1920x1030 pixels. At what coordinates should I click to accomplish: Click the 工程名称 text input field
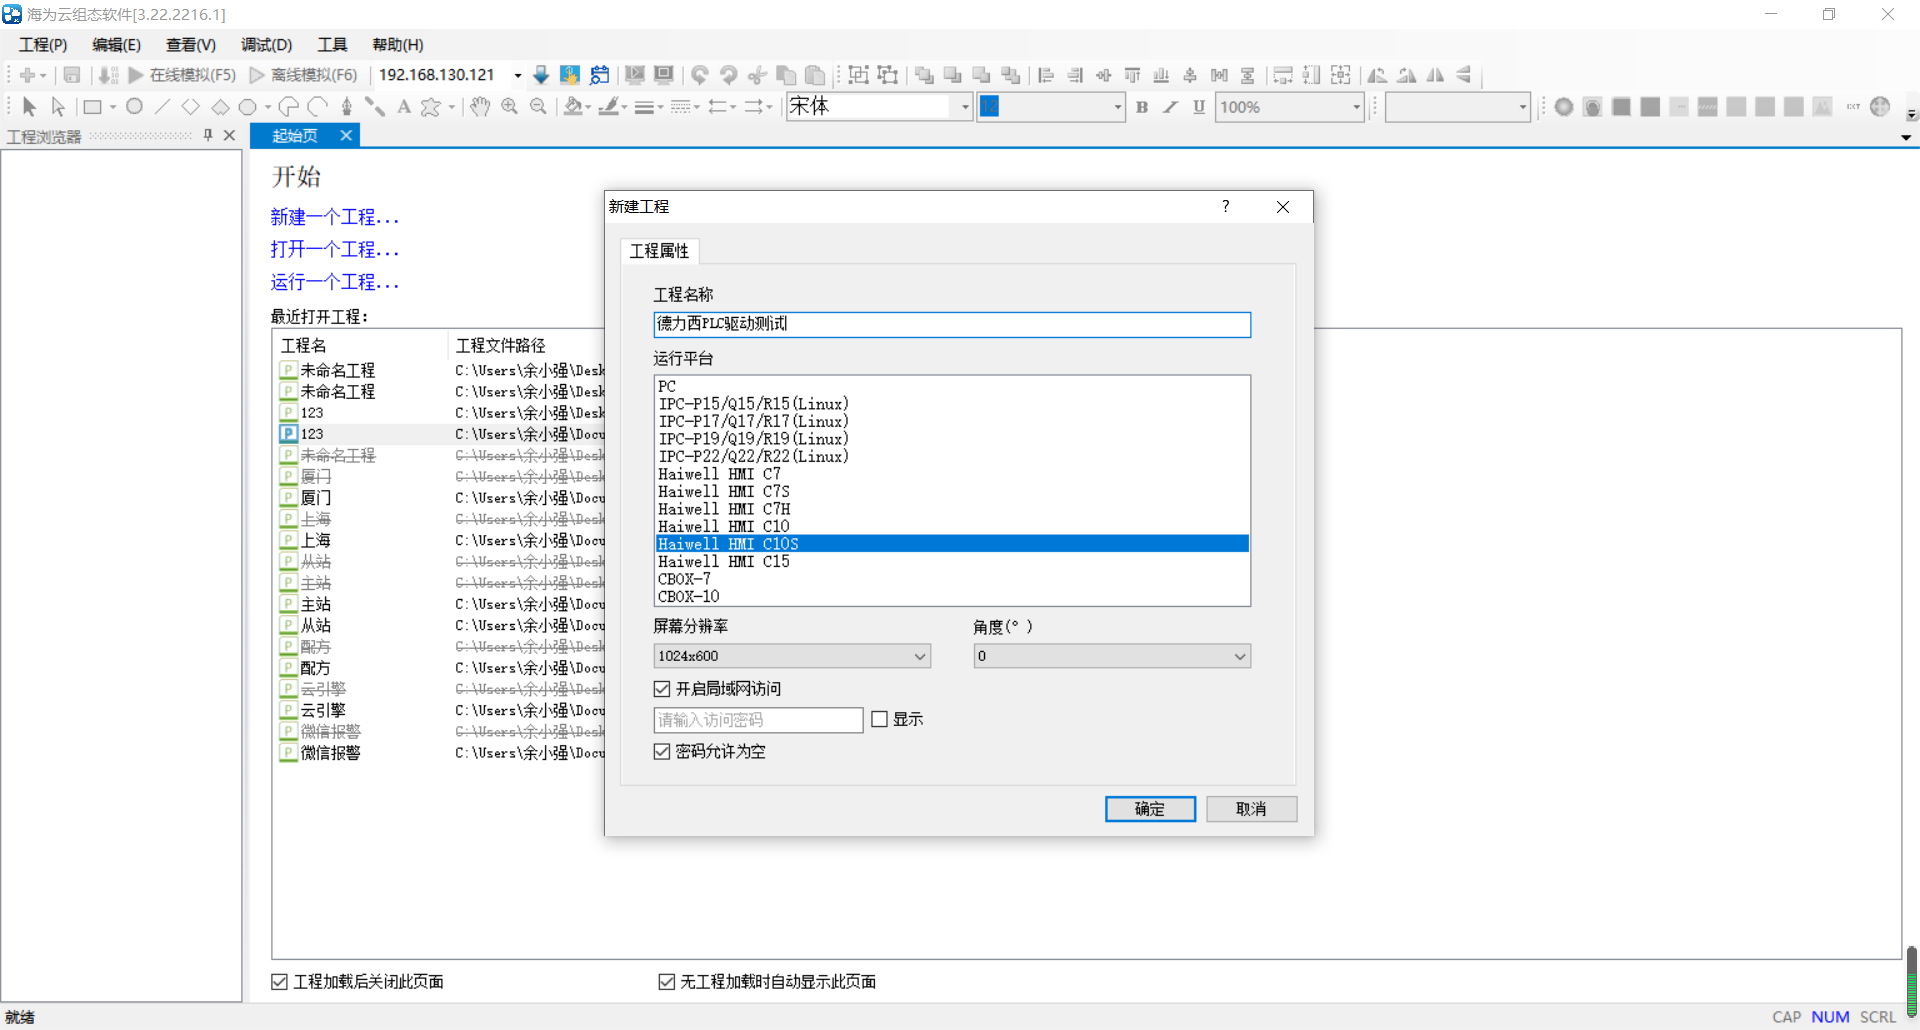(952, 324)
